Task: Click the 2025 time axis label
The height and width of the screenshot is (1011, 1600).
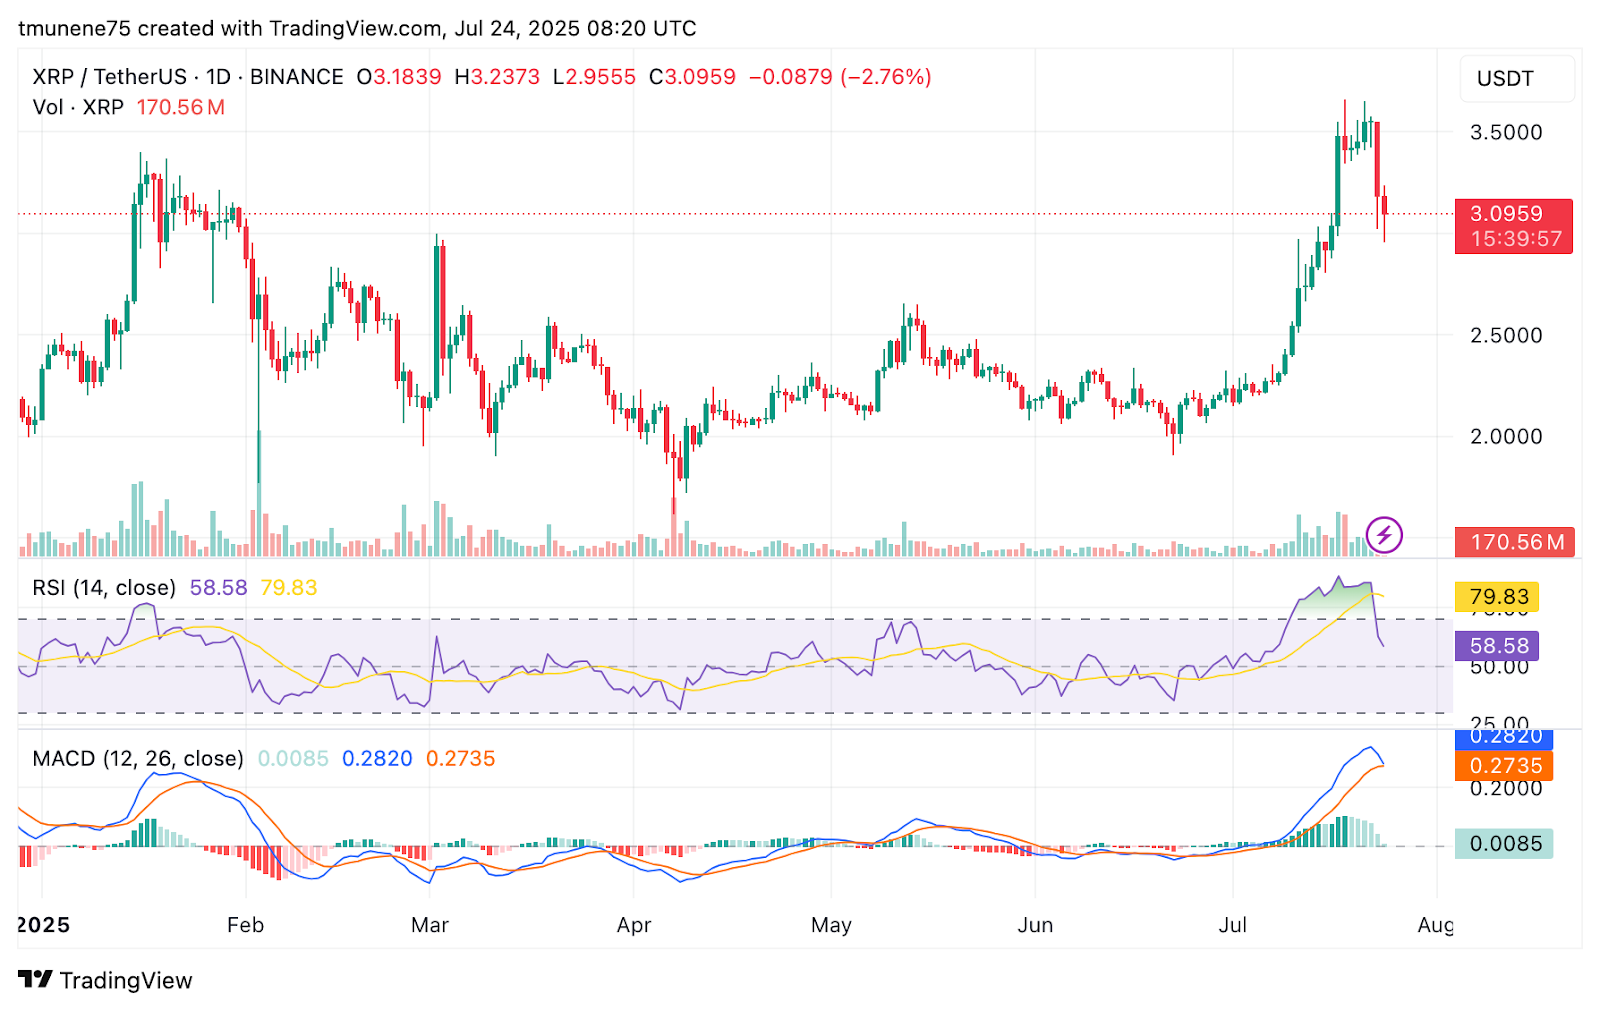Action: [x=44, y=925]
